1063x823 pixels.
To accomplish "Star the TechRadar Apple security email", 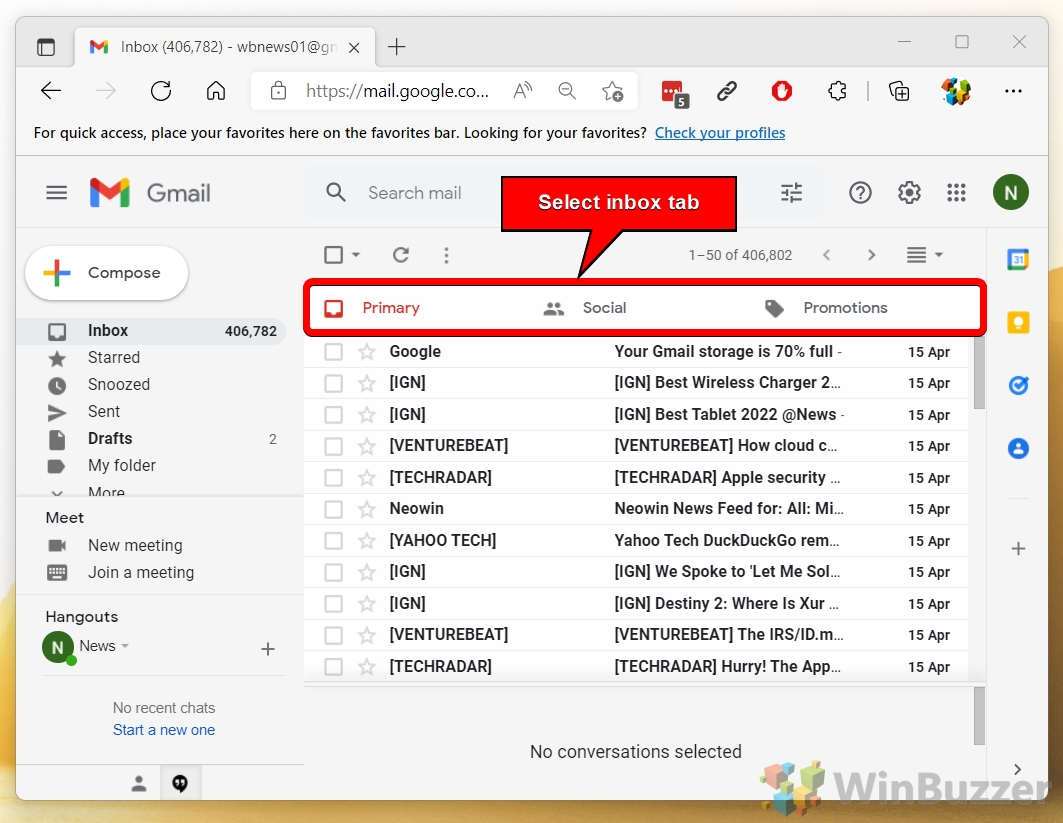I will [367, 477].
